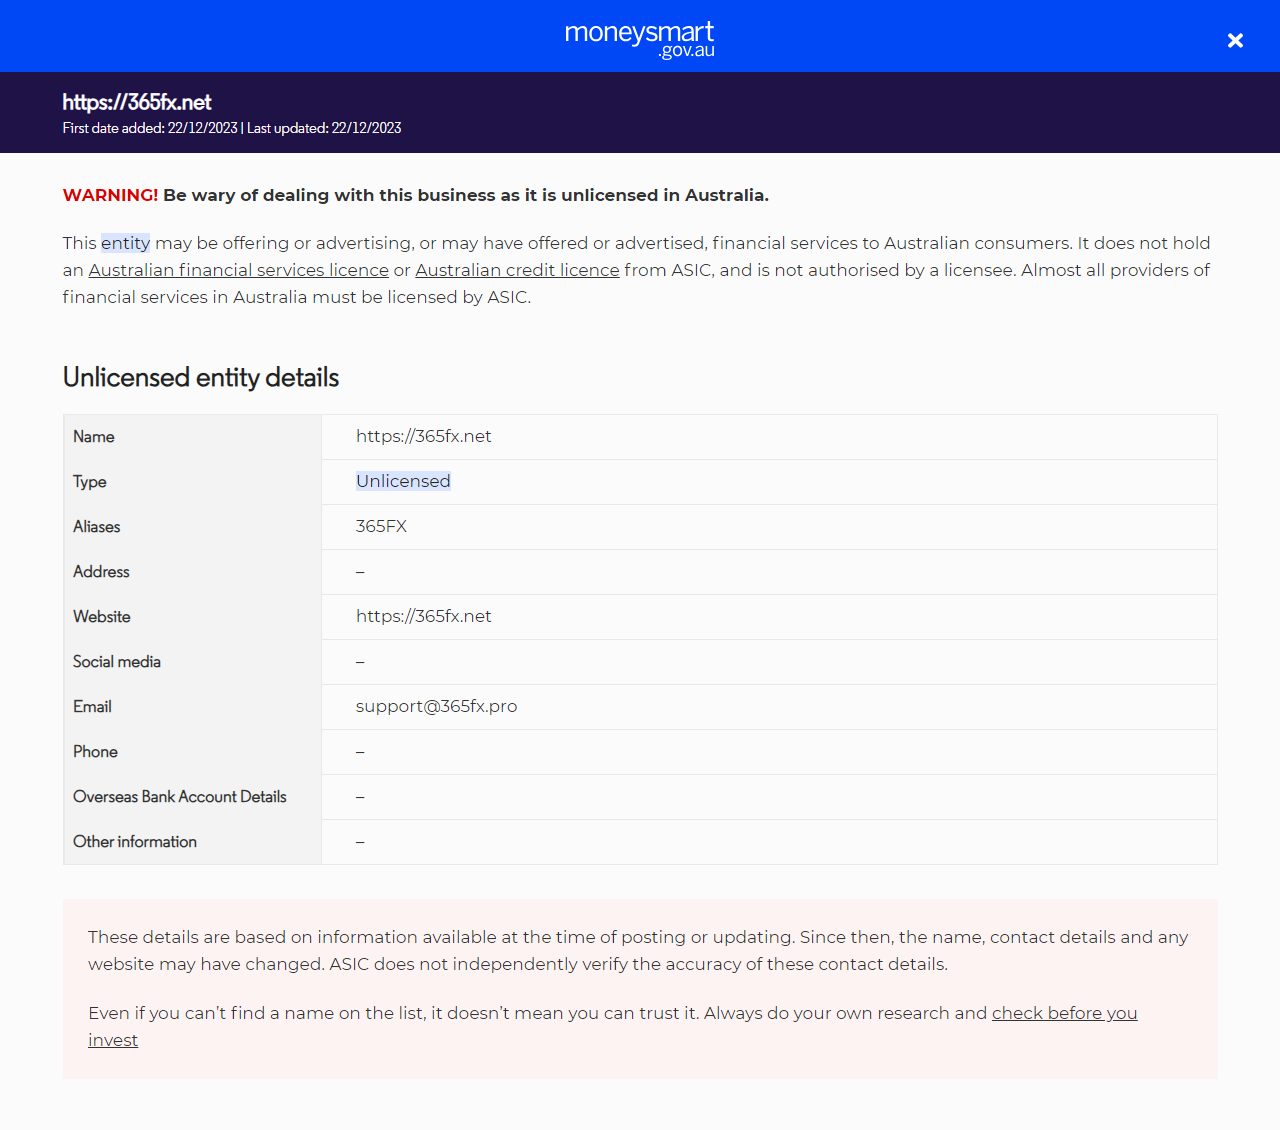Click the 365FX alias value
The width and height of the screenshot is (1280, 1130).
tap(381, 526)
